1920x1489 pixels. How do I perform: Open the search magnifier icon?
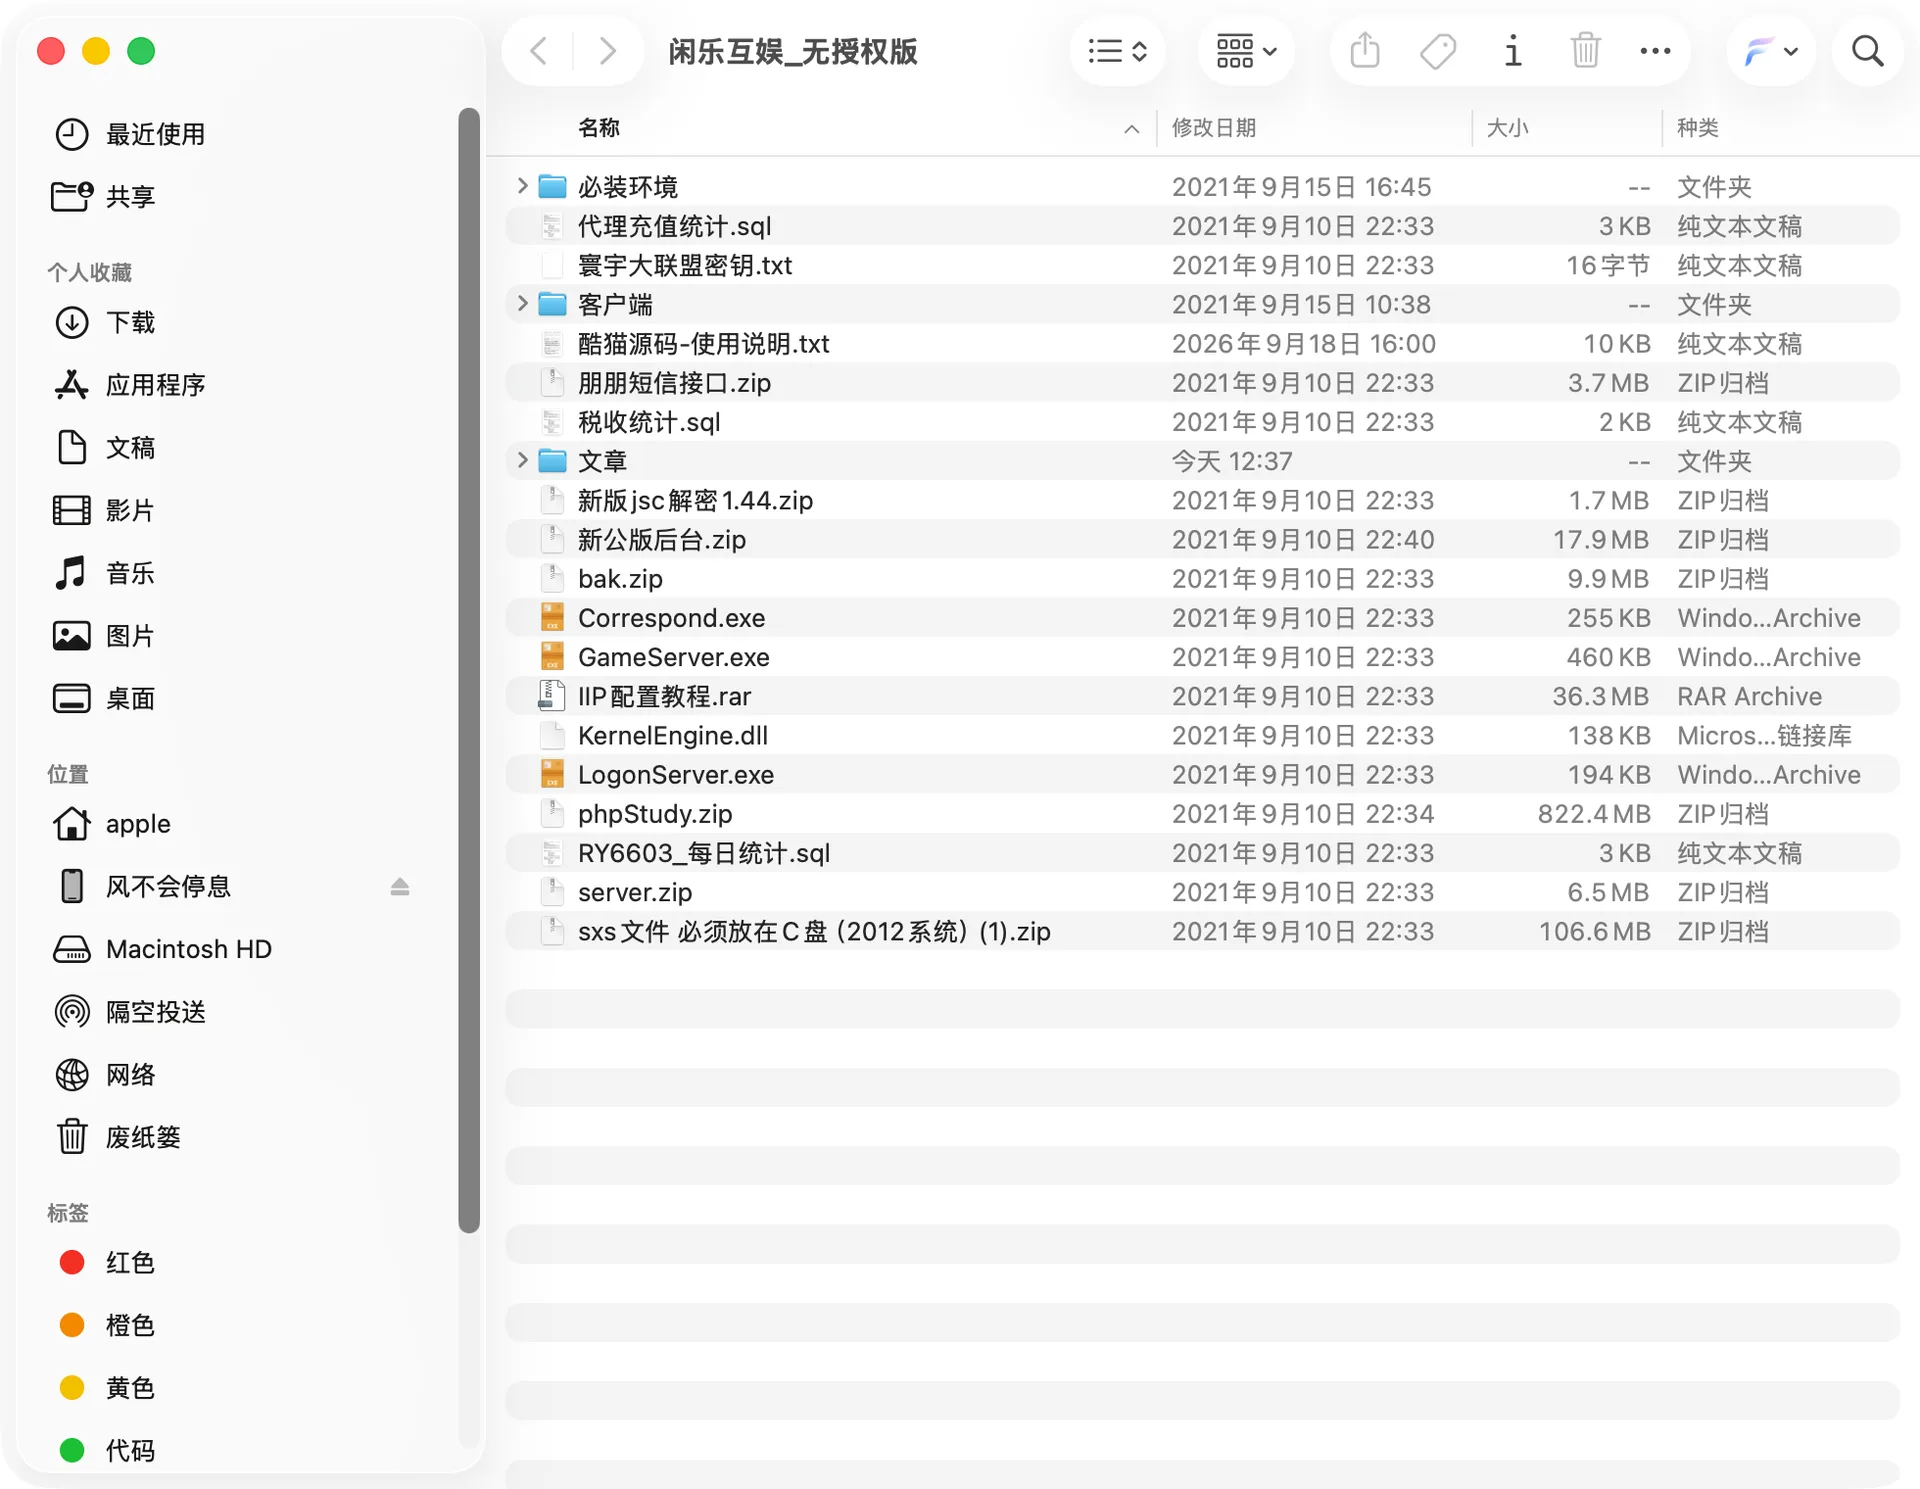(1867, 51)
